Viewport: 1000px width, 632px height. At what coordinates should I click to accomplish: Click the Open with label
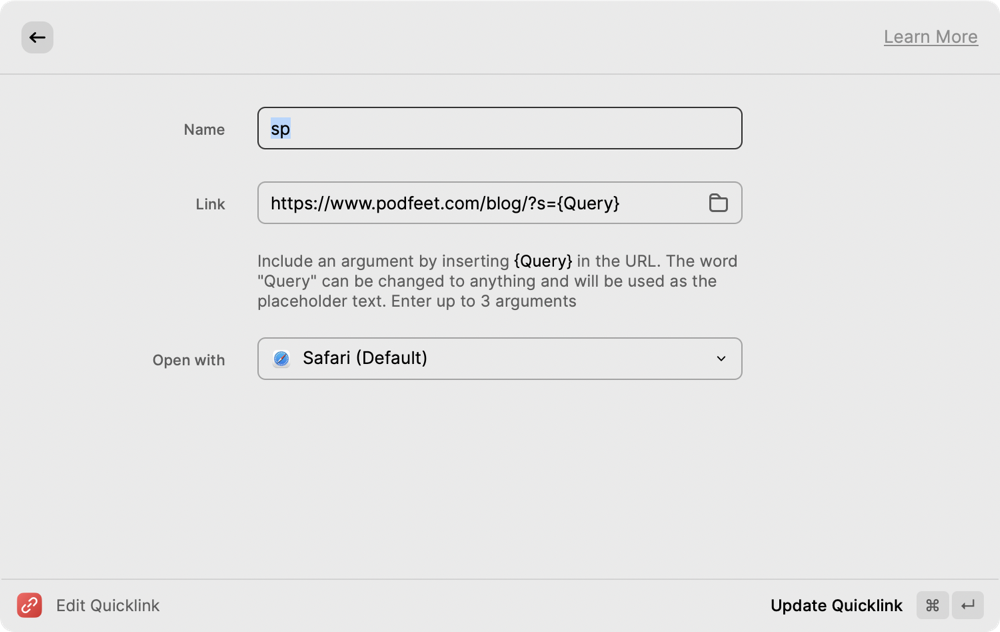[x=188, y=360]
